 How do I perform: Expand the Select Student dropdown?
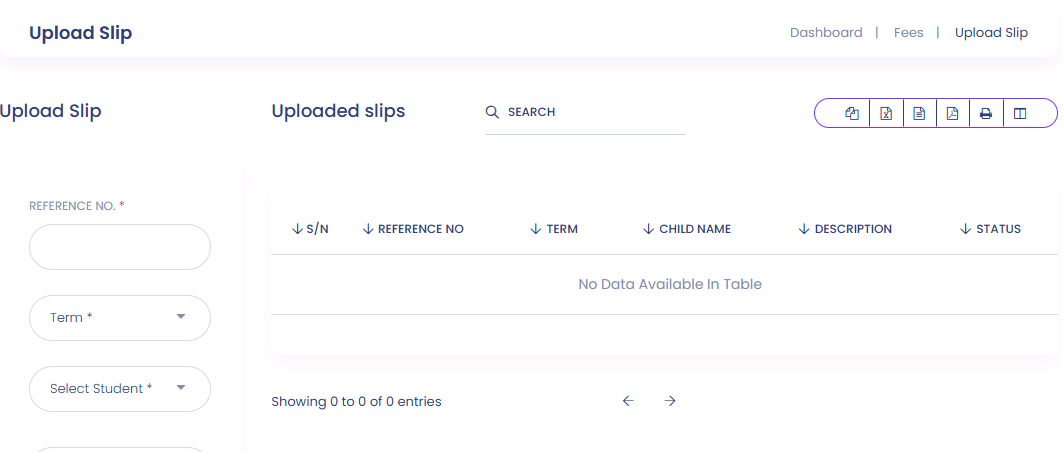[120, 389]
